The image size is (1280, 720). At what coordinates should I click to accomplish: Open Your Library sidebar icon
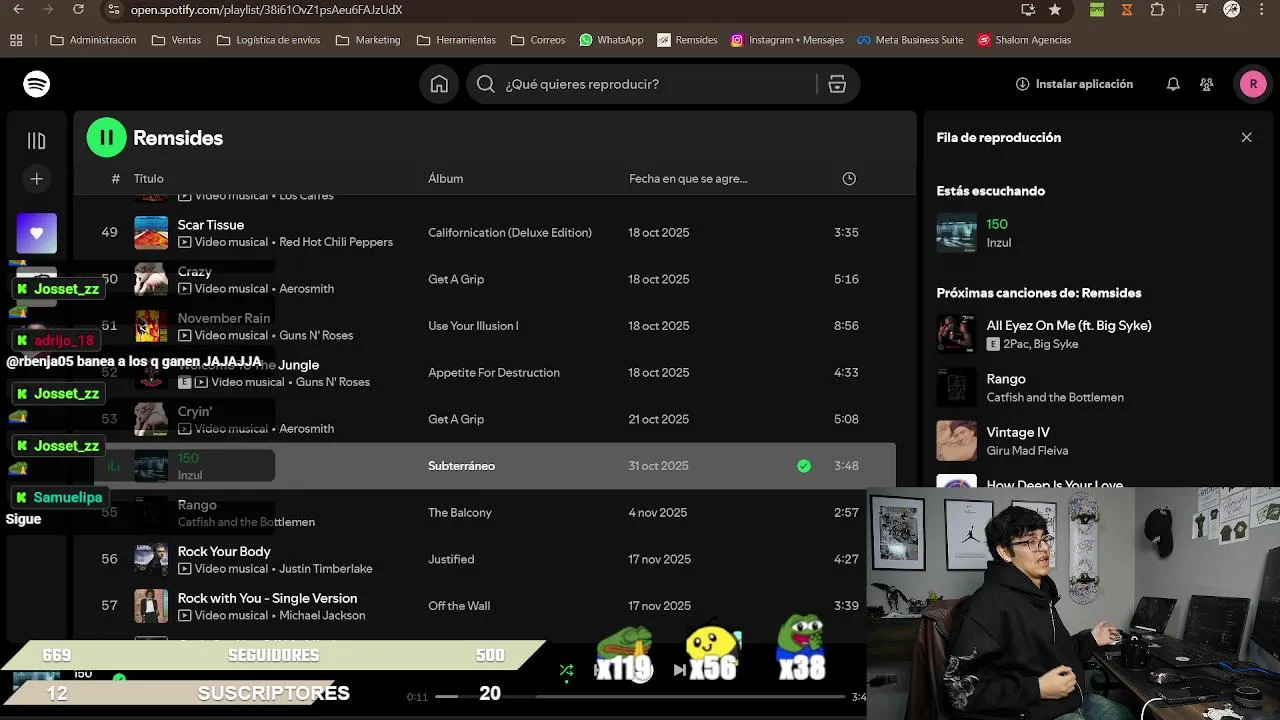[37, 141]
